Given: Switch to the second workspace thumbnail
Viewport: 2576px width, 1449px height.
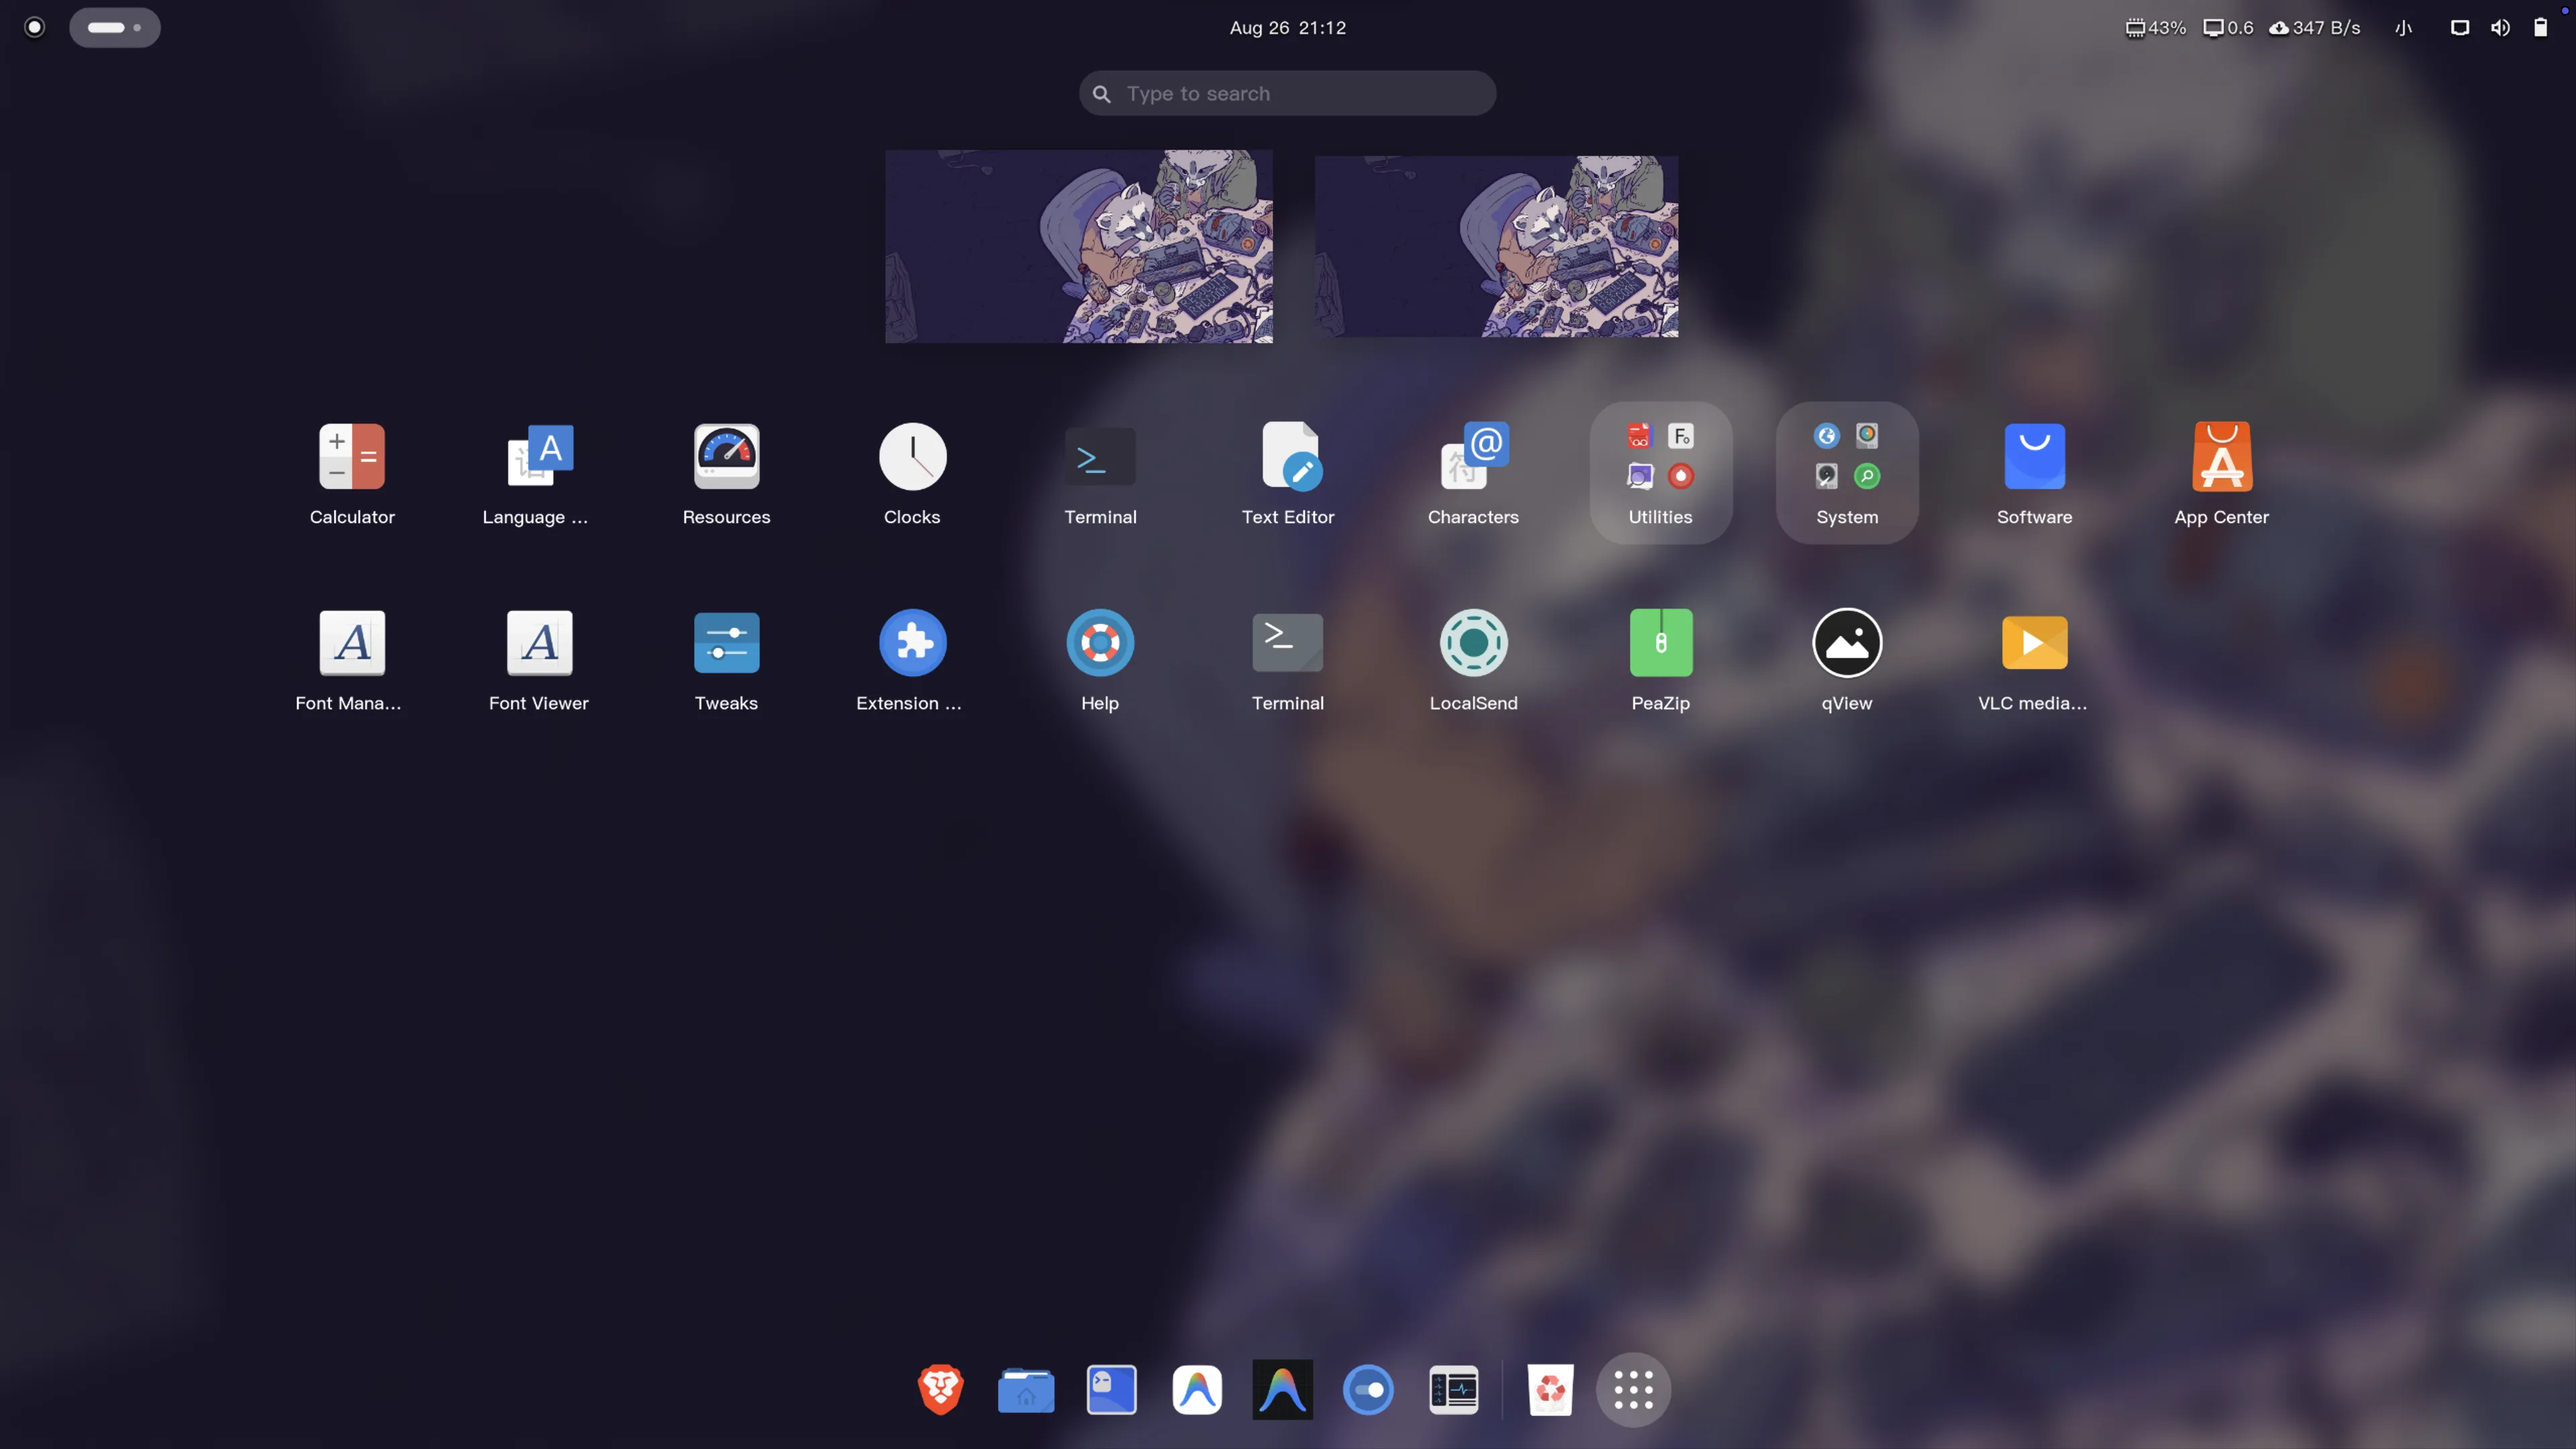Looking at the screenshot, I should click(1496, 246).
